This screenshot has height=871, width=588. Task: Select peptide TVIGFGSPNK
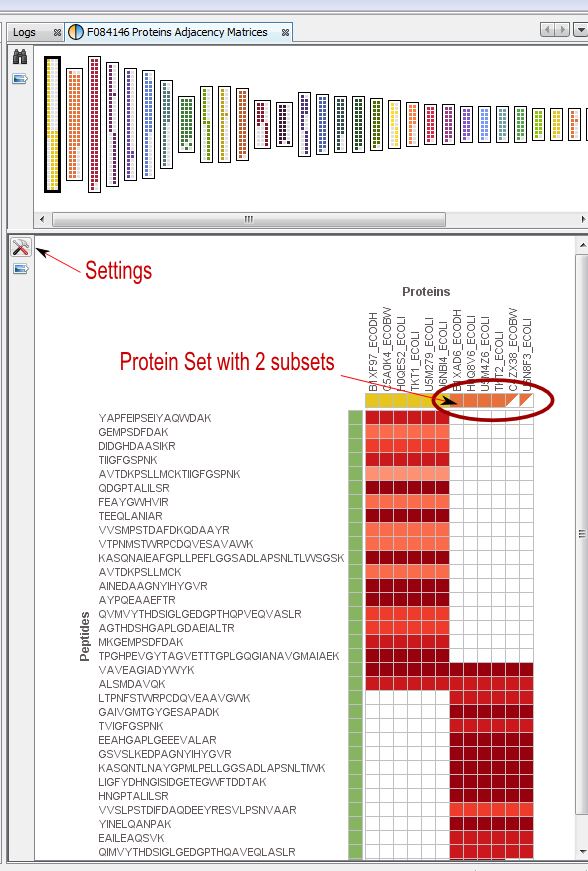pos(131,726)
